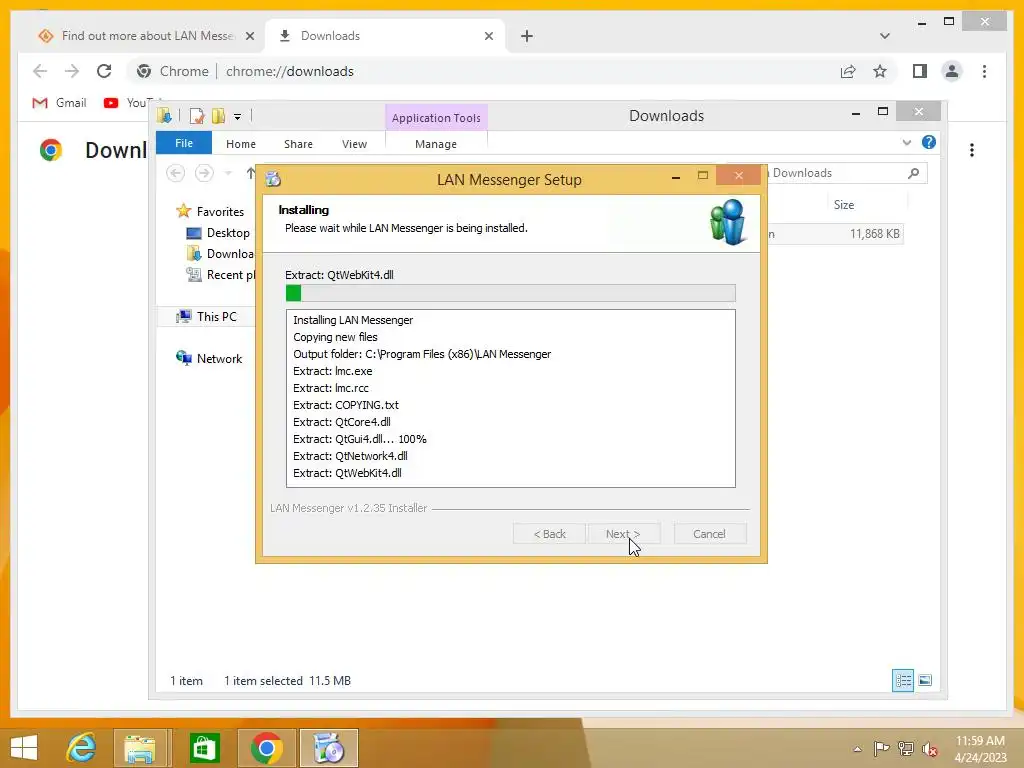Click the muted volume tray icon
This screenshot has width=1024, height=768.
[929, 749]
